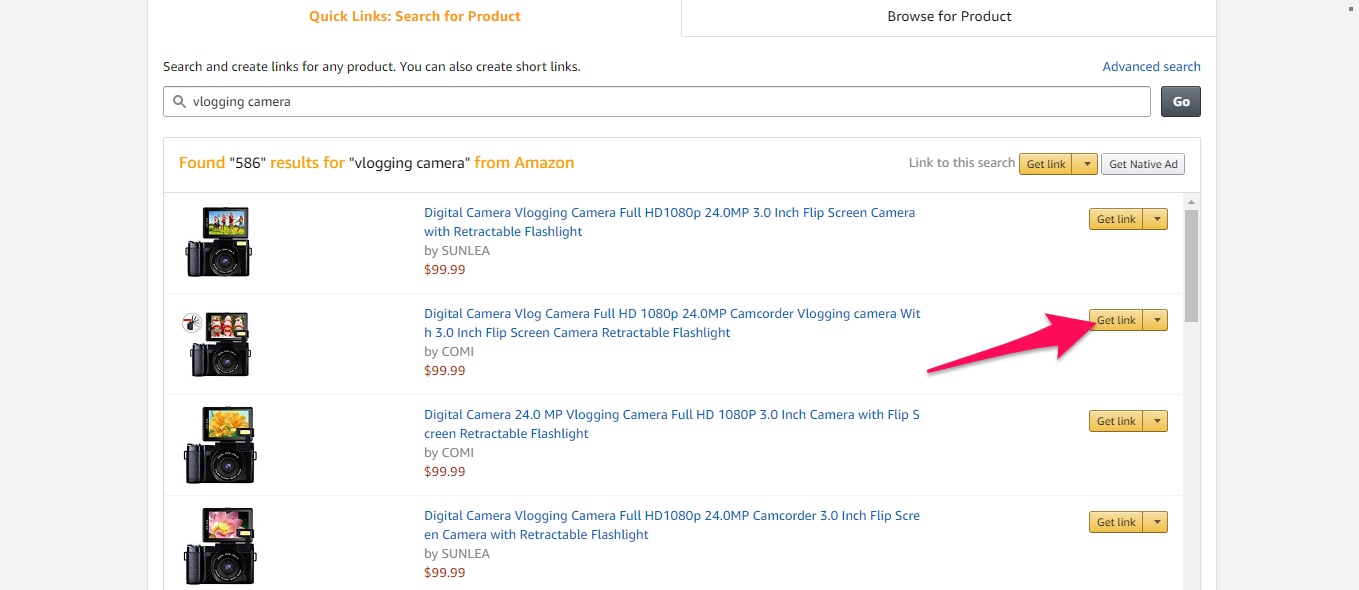
Task: Open dropdown for COMI 24.0 MP camera
Action: click(x=1156, y=421)
